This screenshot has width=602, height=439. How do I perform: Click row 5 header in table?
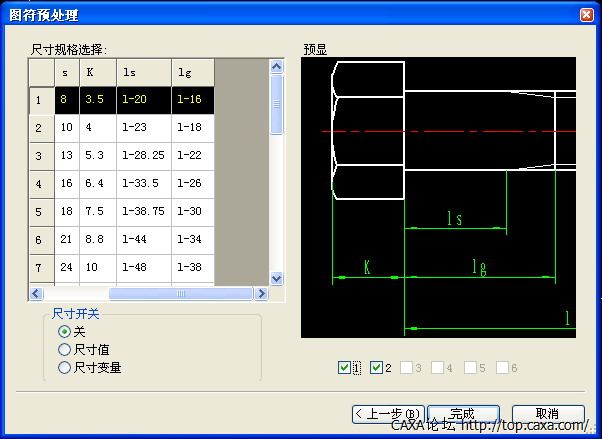pyautogui.click(x=40, y=212)
